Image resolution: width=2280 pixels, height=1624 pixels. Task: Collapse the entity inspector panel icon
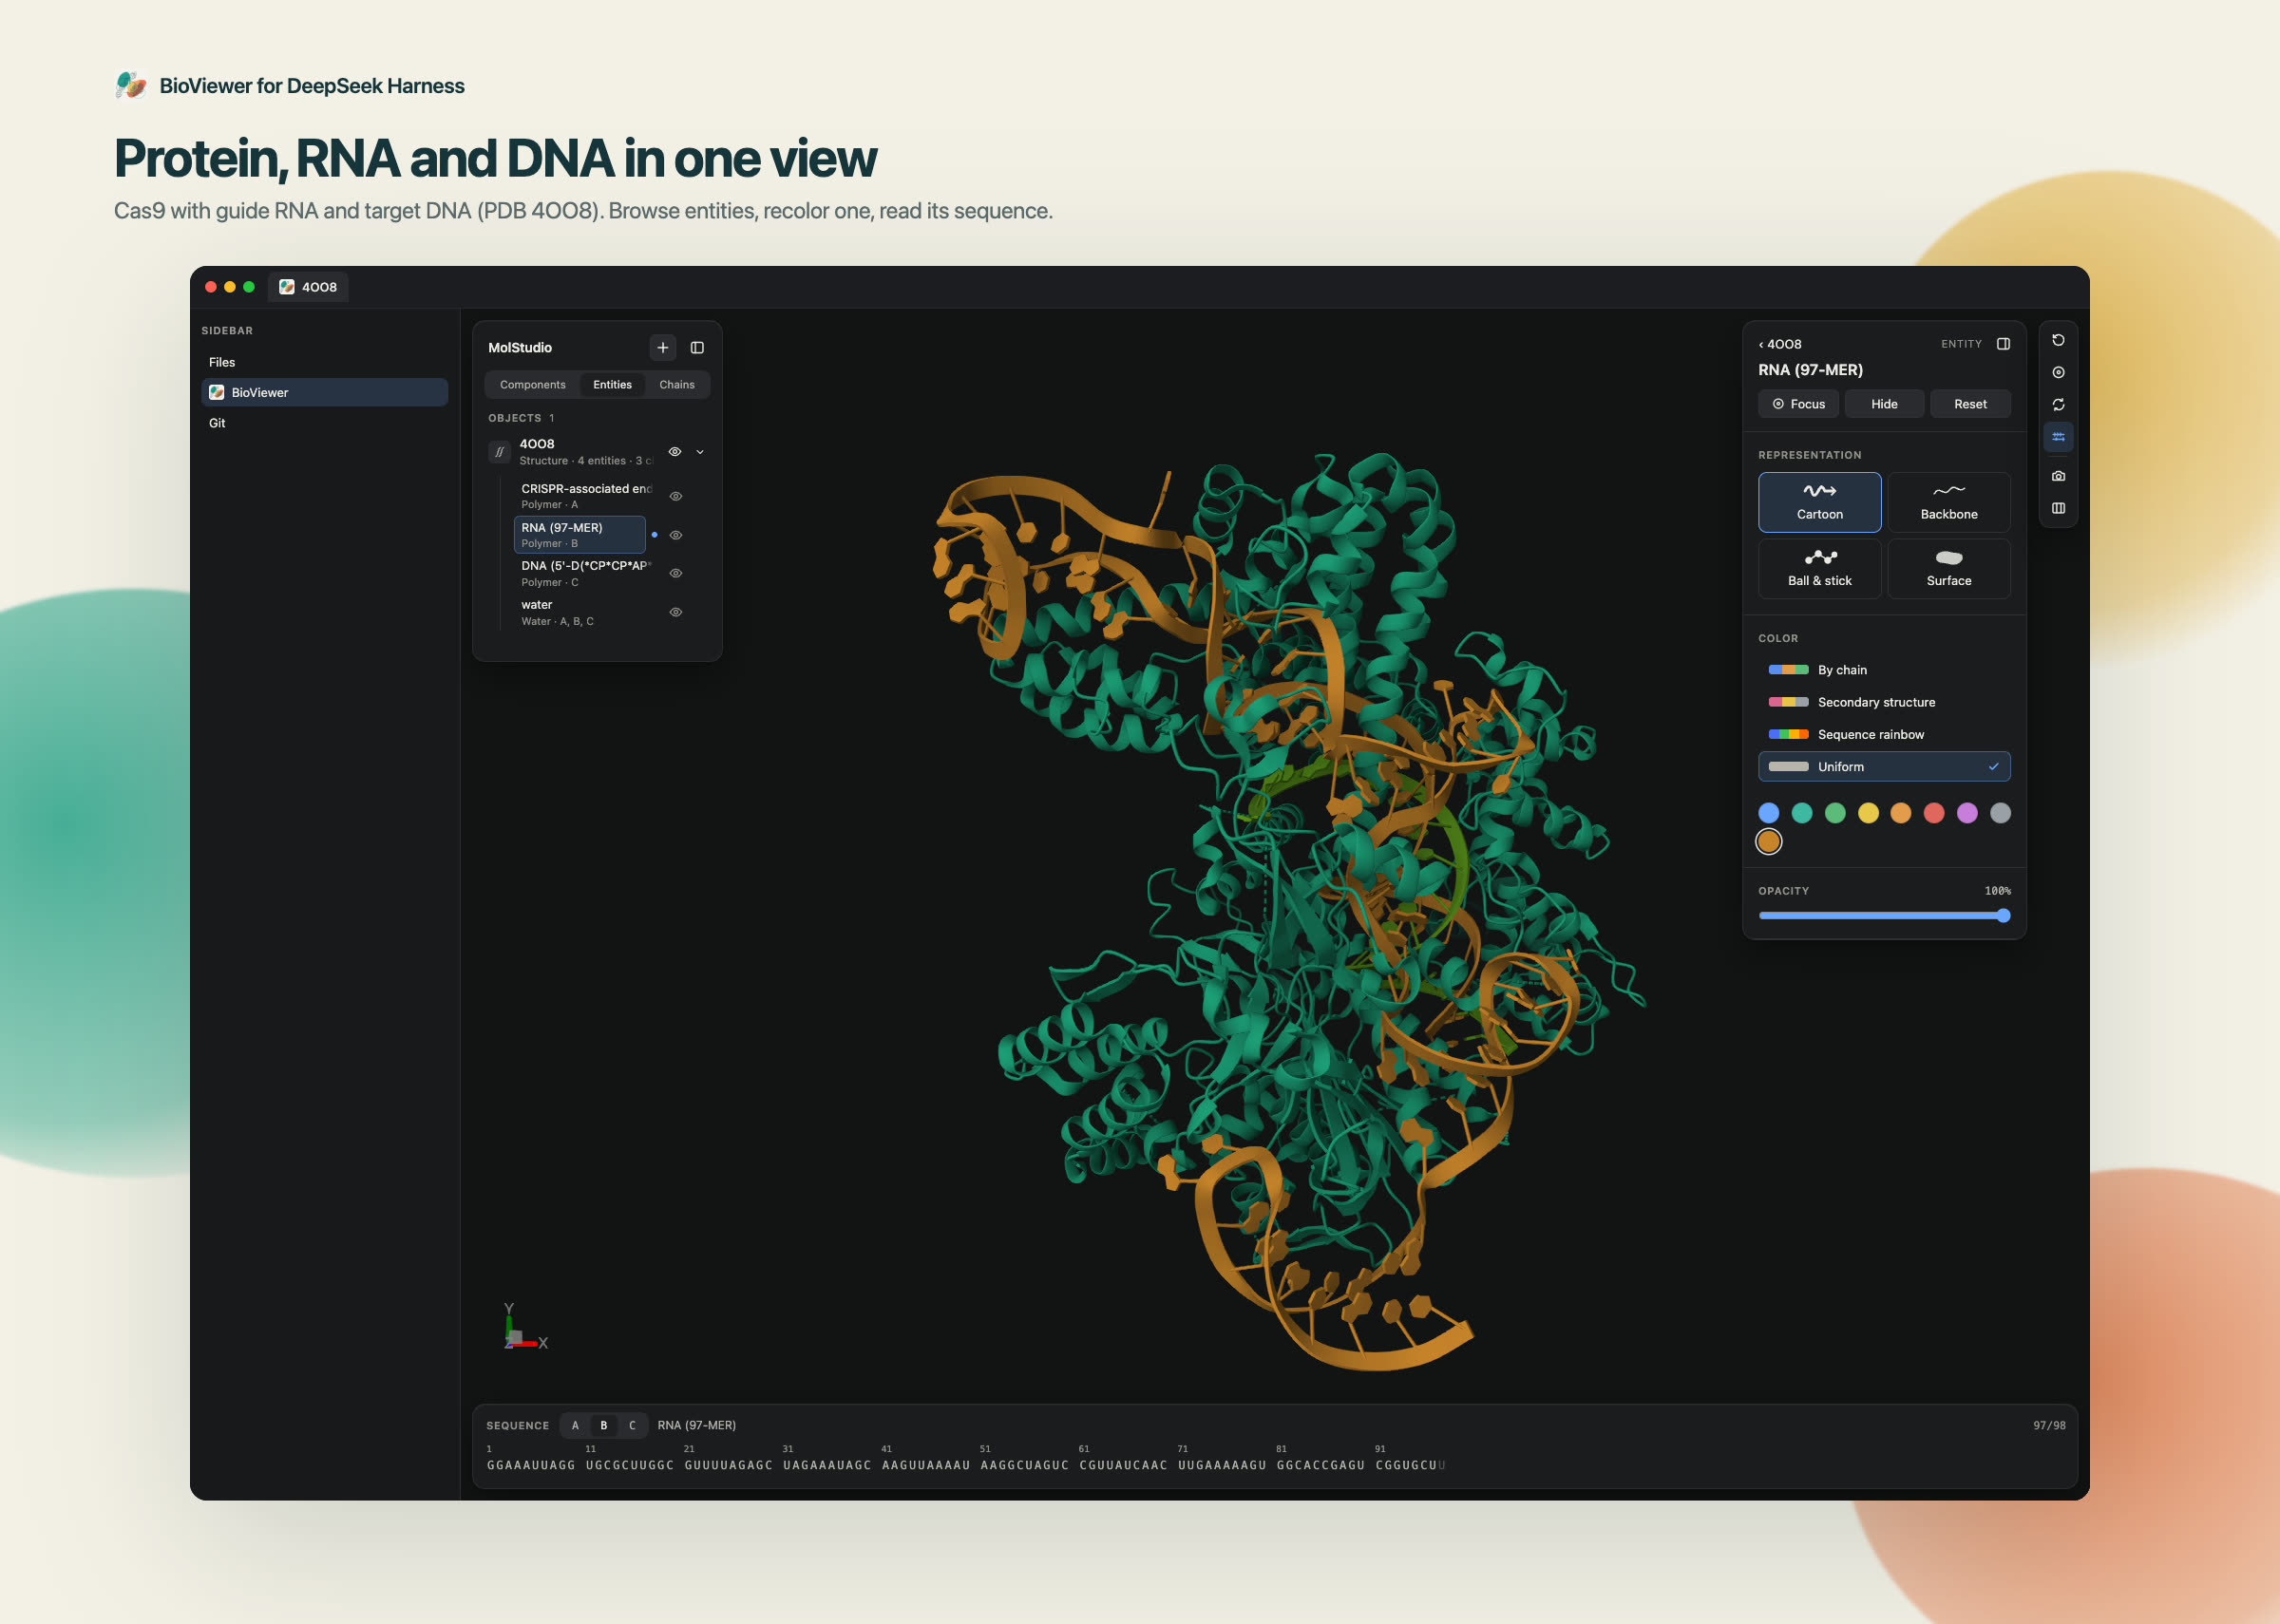2003,344
